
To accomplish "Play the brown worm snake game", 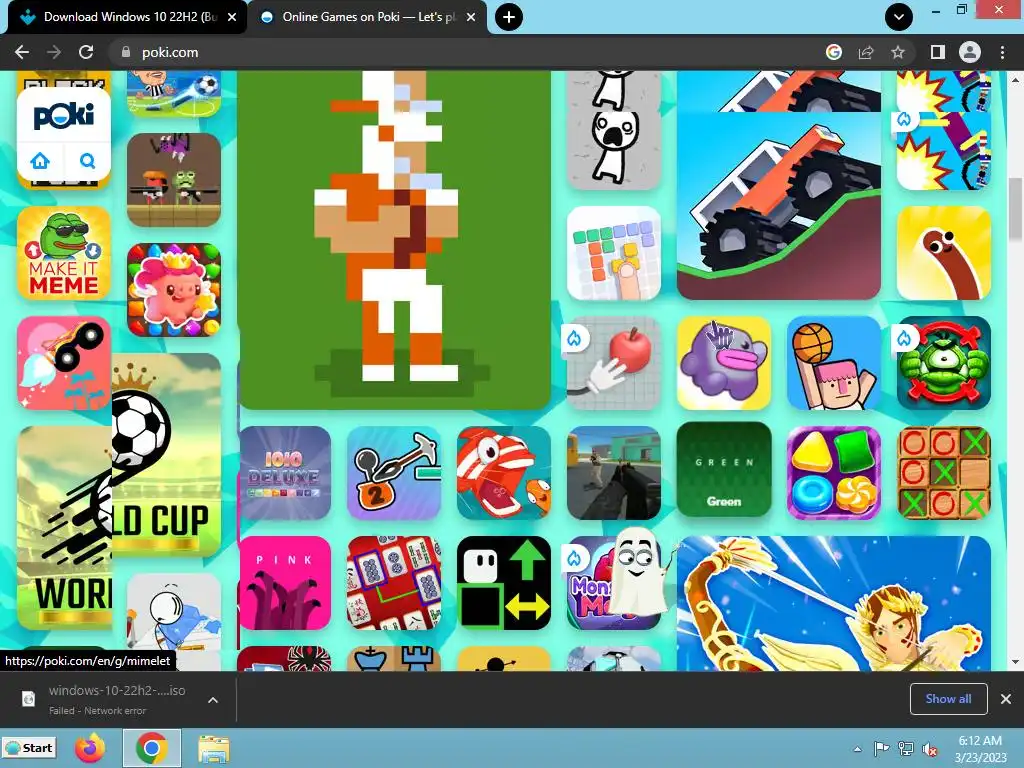I will [x=944, y=253].
